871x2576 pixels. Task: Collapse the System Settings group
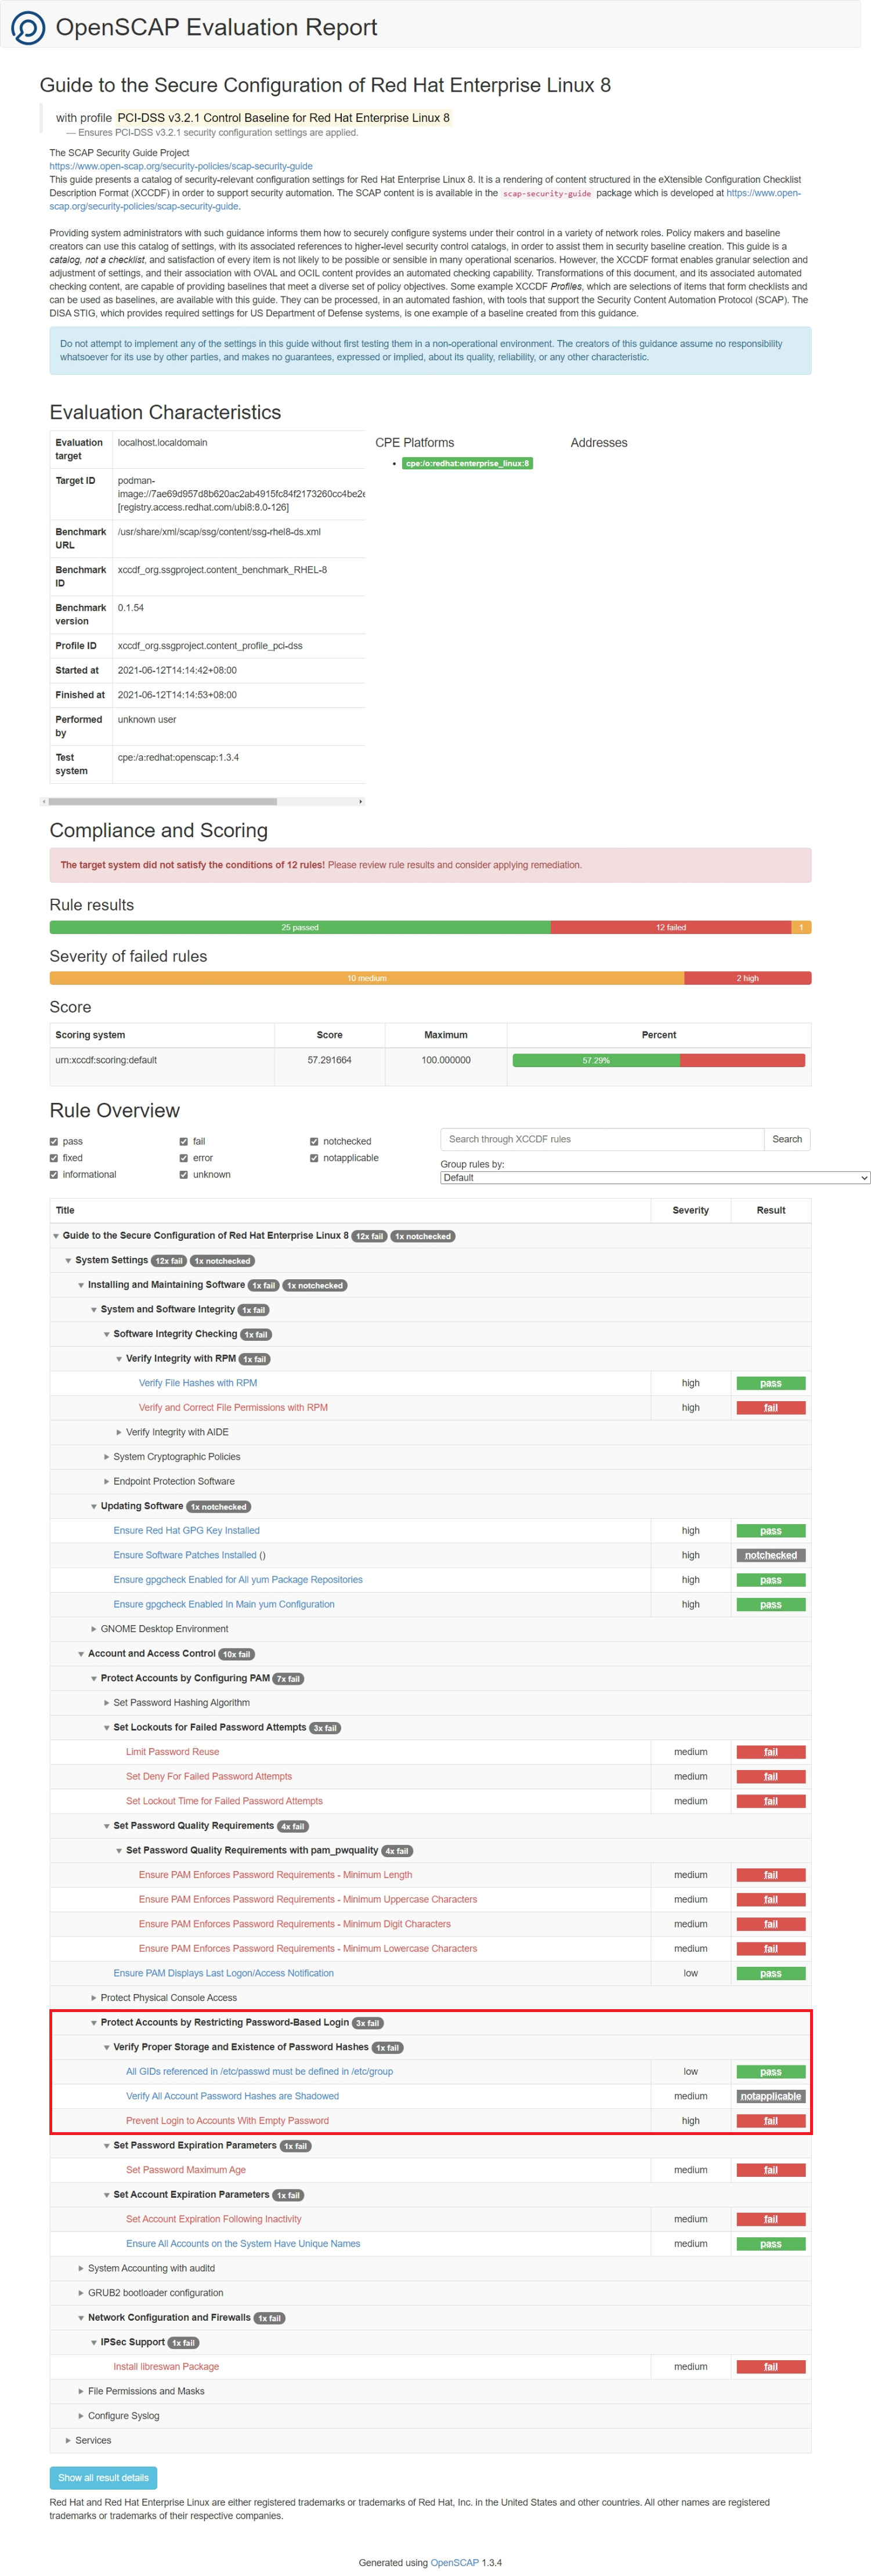[68, 1261]
